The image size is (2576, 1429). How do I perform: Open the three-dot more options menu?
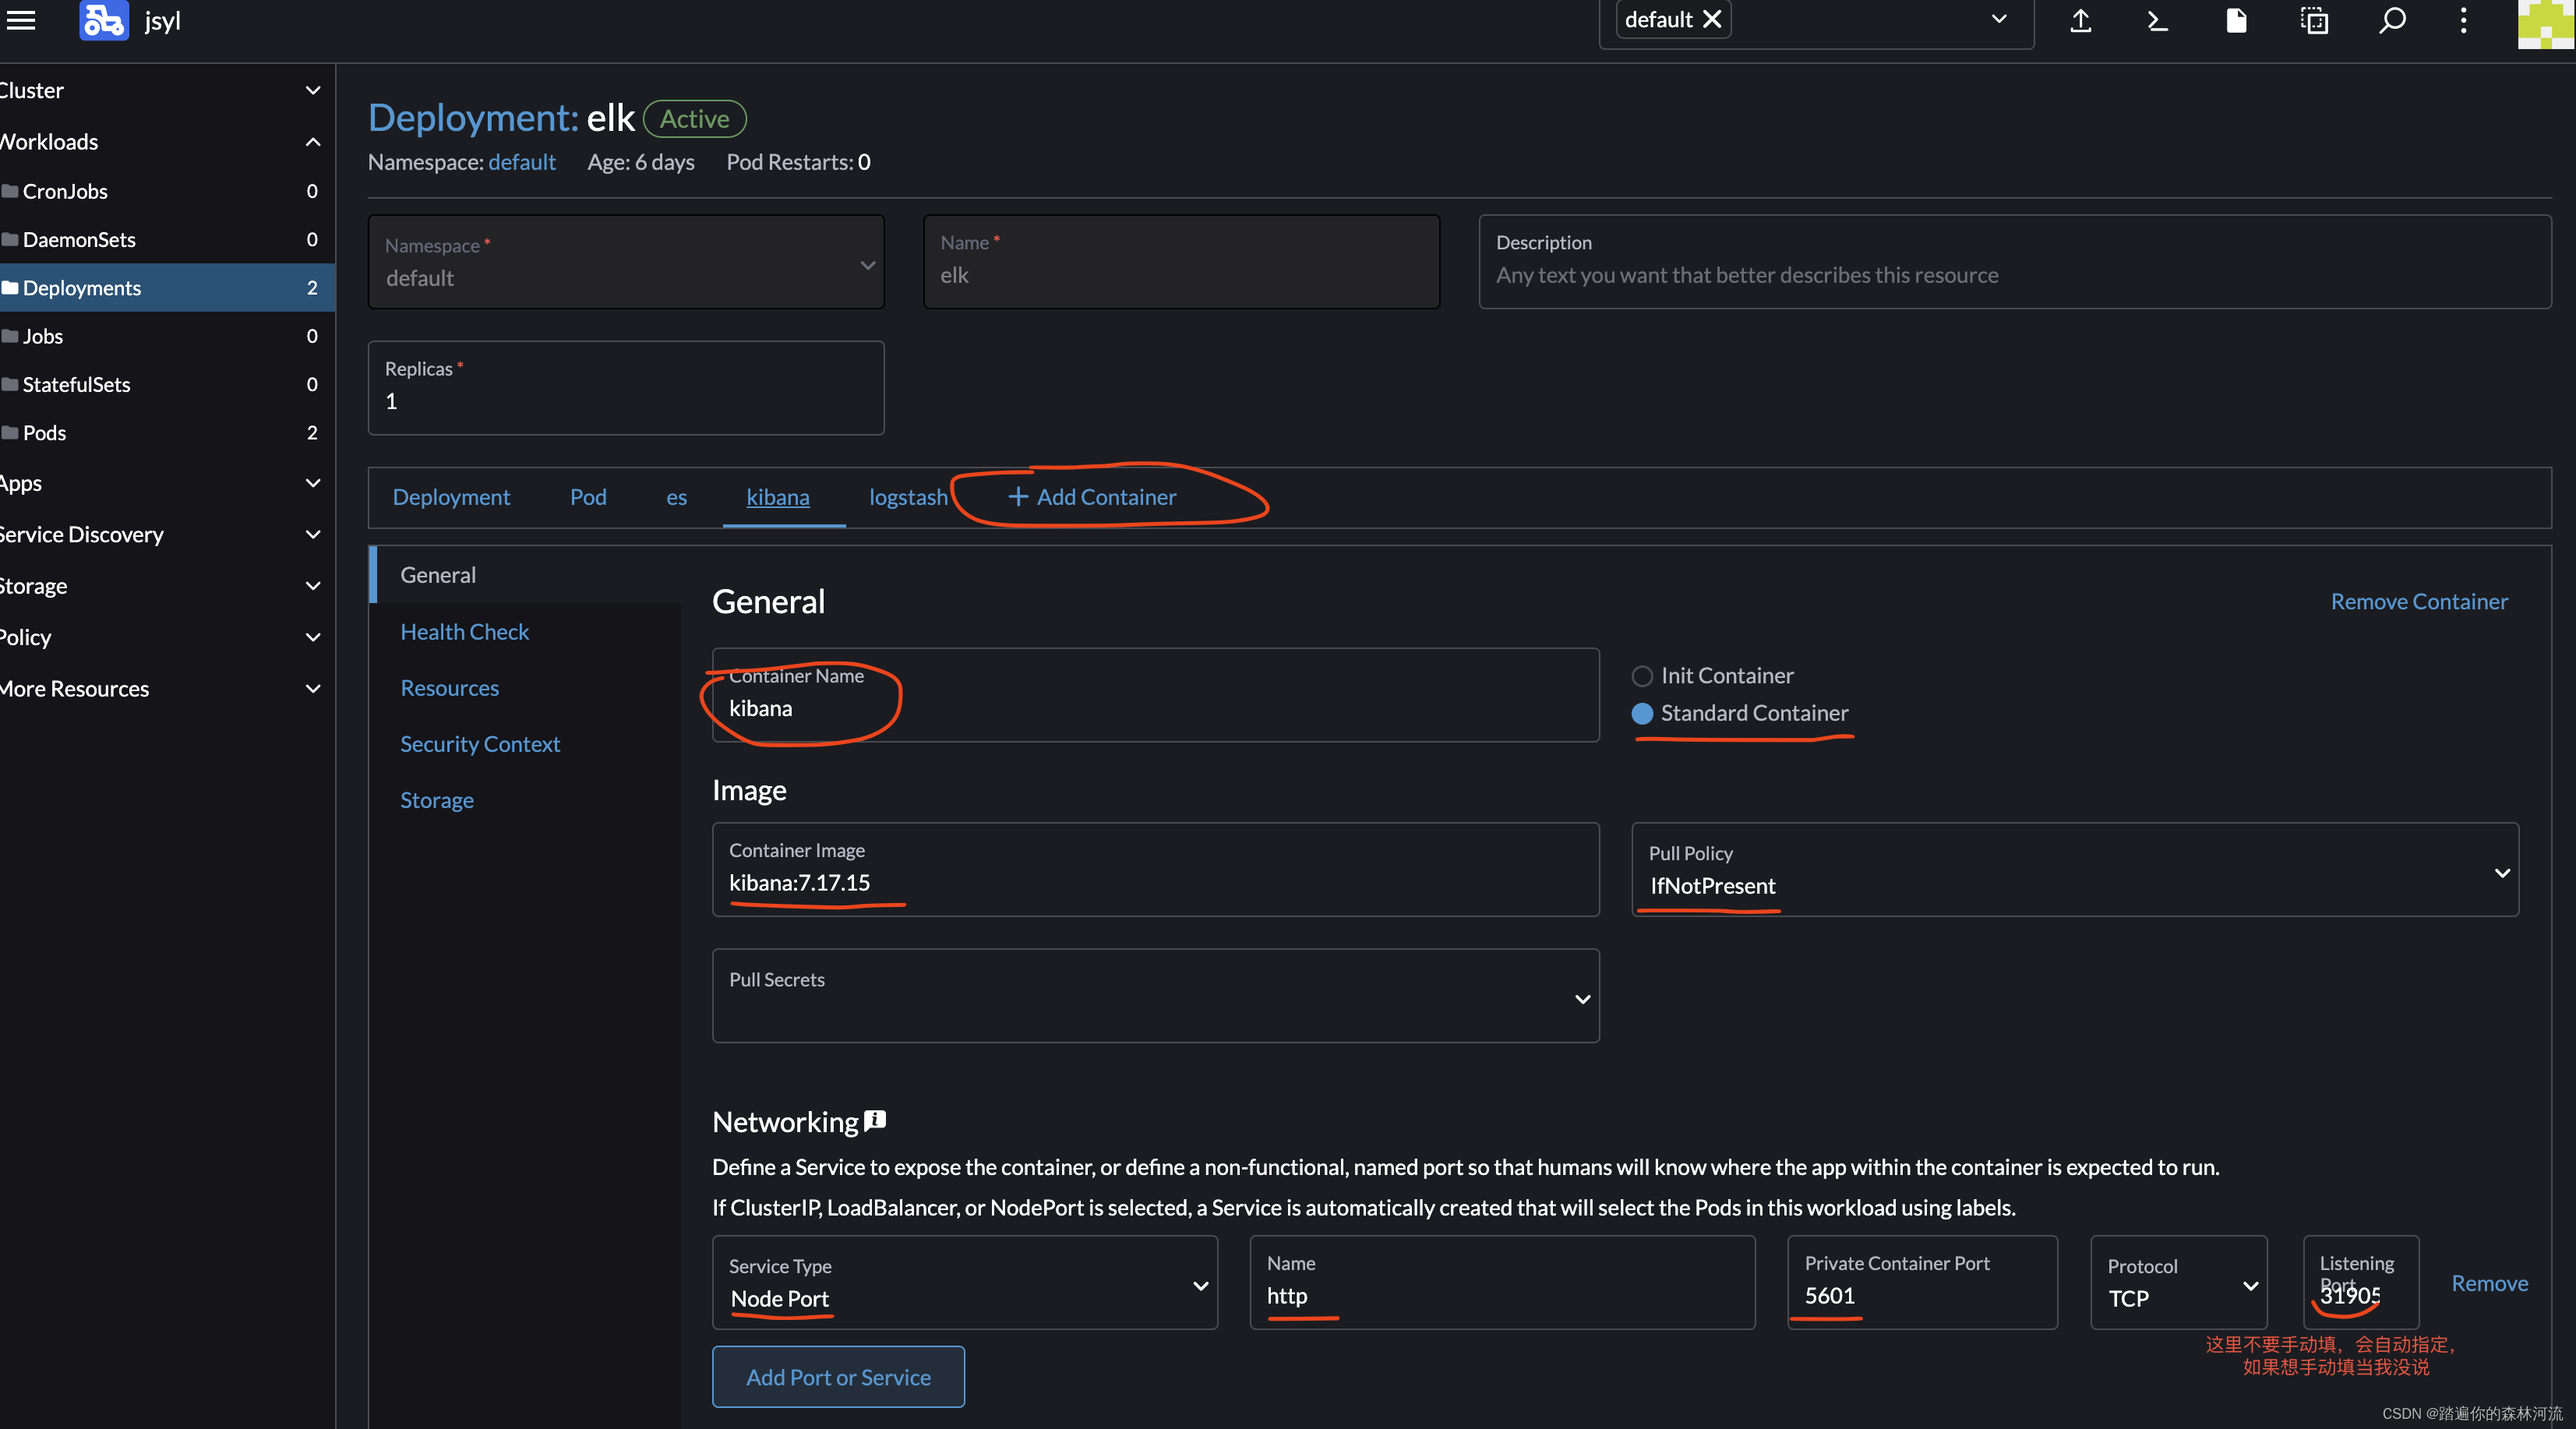[x=2463, y=20]
